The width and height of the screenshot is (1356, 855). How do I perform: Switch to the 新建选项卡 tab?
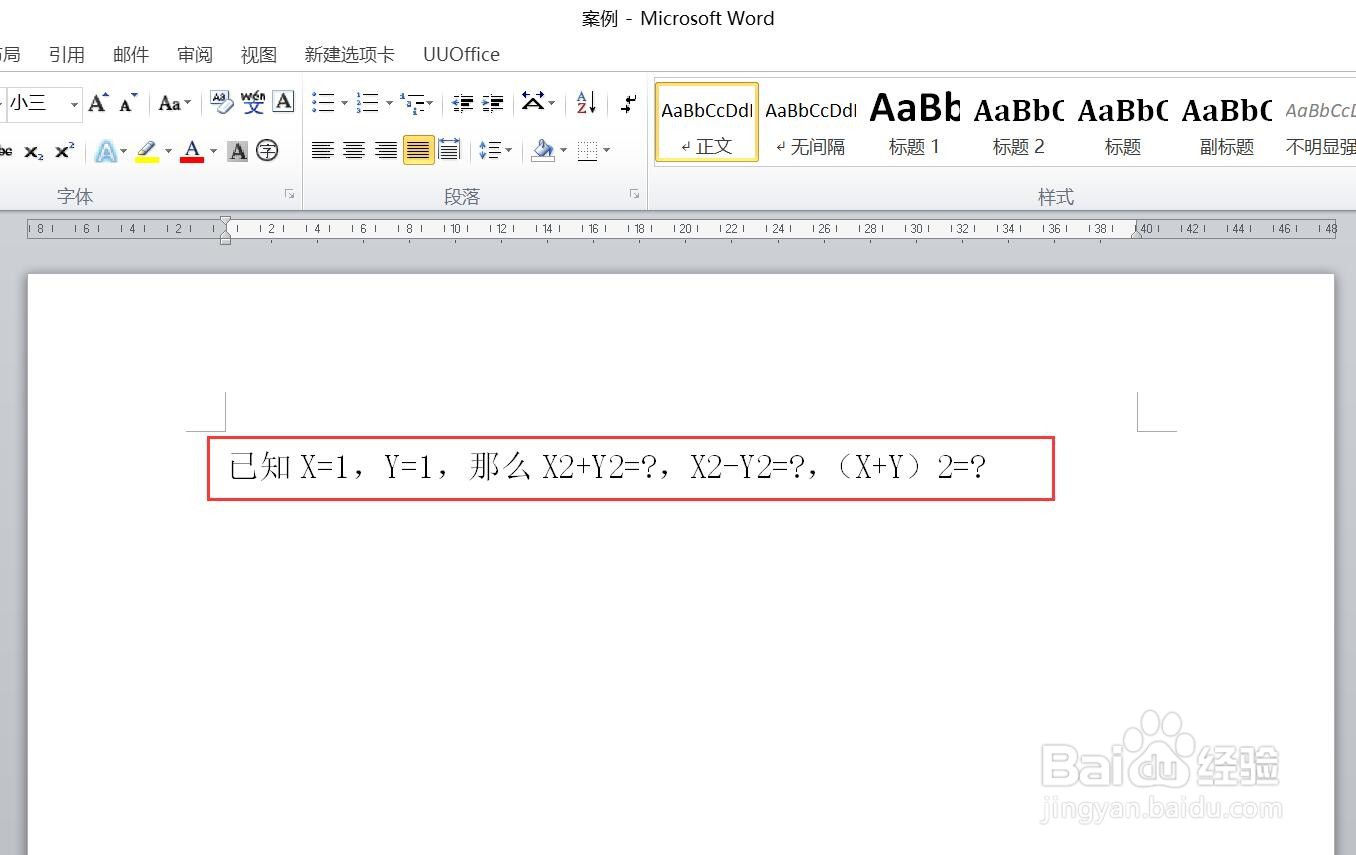tap(350, 54)
